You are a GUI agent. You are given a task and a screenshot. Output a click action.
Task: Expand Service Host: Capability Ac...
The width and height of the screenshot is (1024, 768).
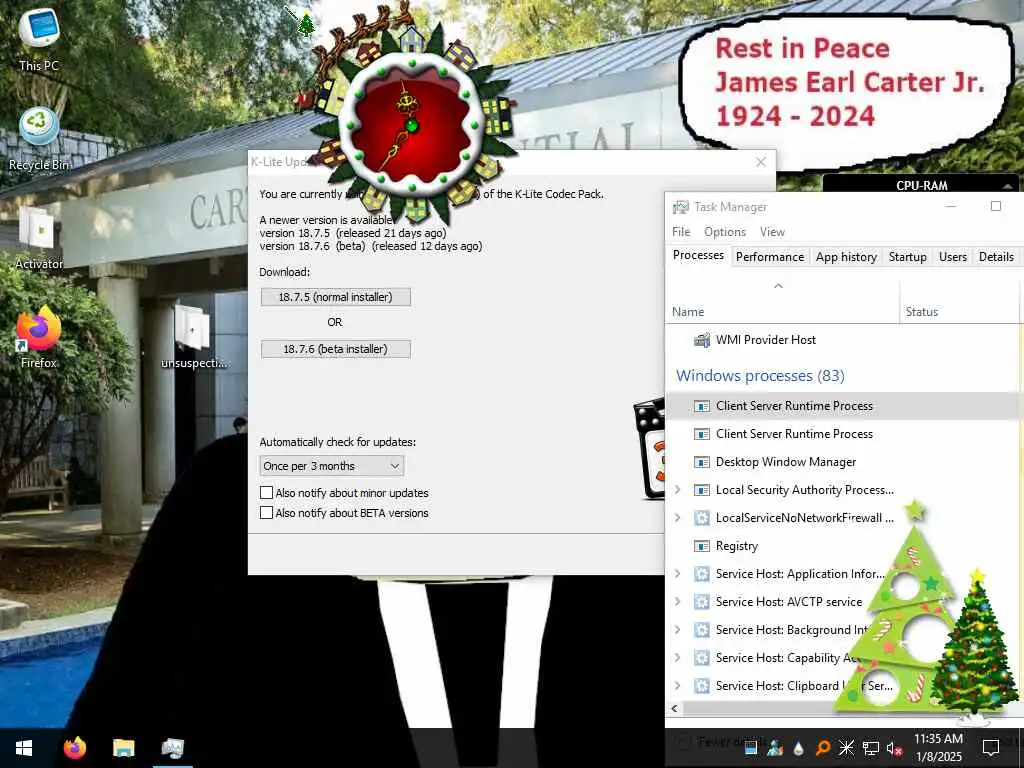coord(677,658)
